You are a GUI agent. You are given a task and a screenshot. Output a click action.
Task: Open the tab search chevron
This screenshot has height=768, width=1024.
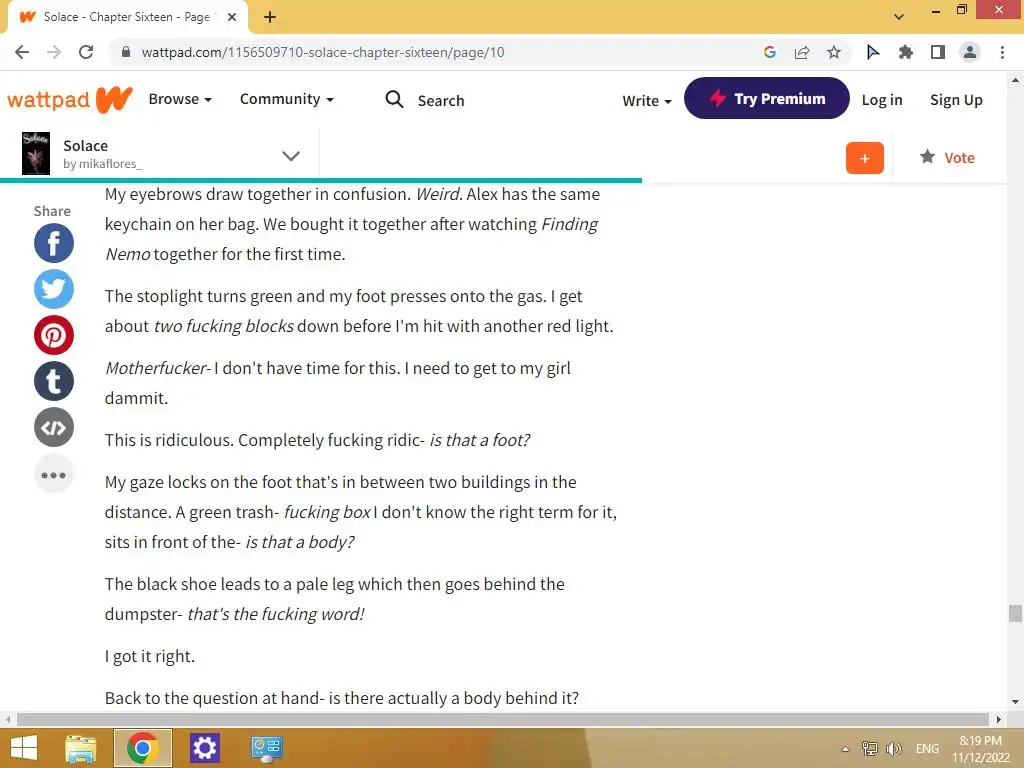click(899, 17)
